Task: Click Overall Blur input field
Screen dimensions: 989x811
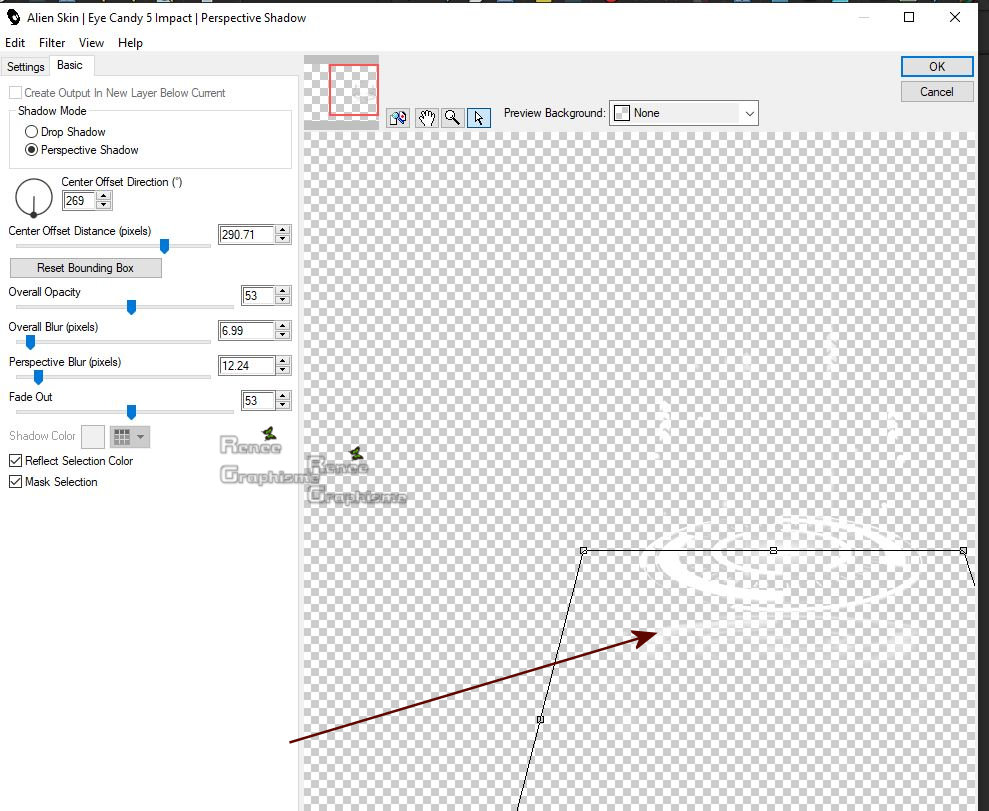Action: [247, 330]
